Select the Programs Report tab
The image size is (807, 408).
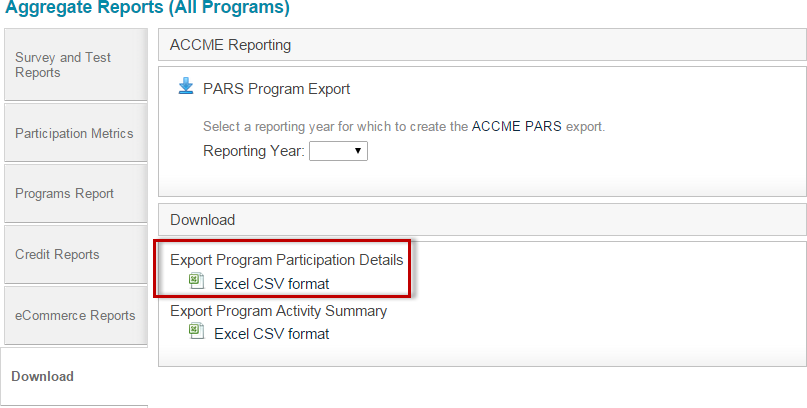(76, 194)
